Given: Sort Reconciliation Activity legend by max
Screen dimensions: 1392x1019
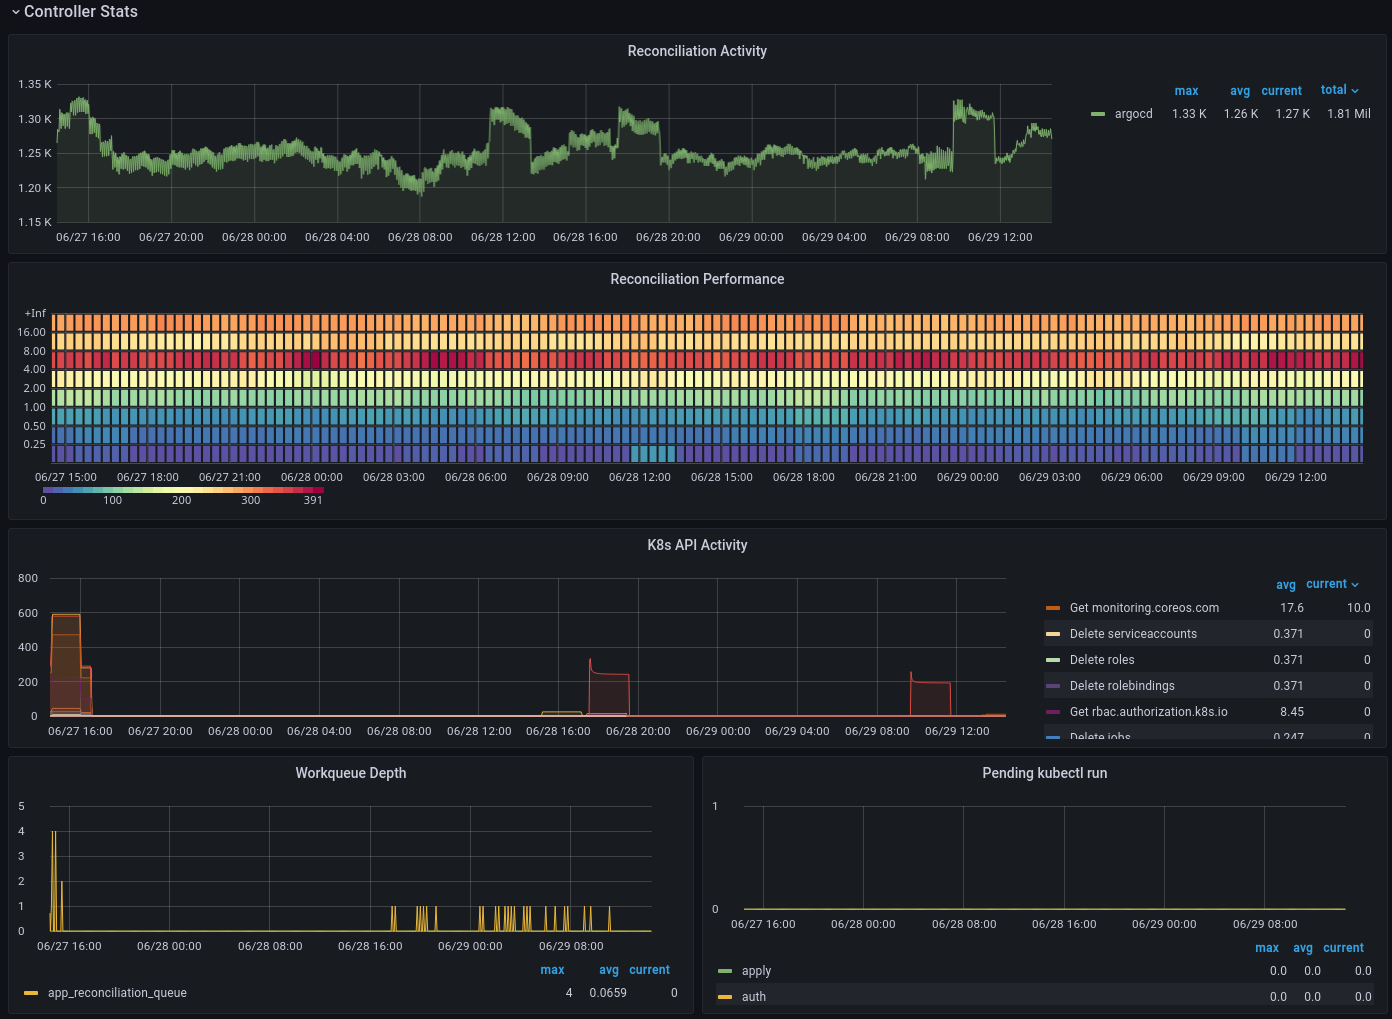Looking at the screenshot, I should [1186, 91].
